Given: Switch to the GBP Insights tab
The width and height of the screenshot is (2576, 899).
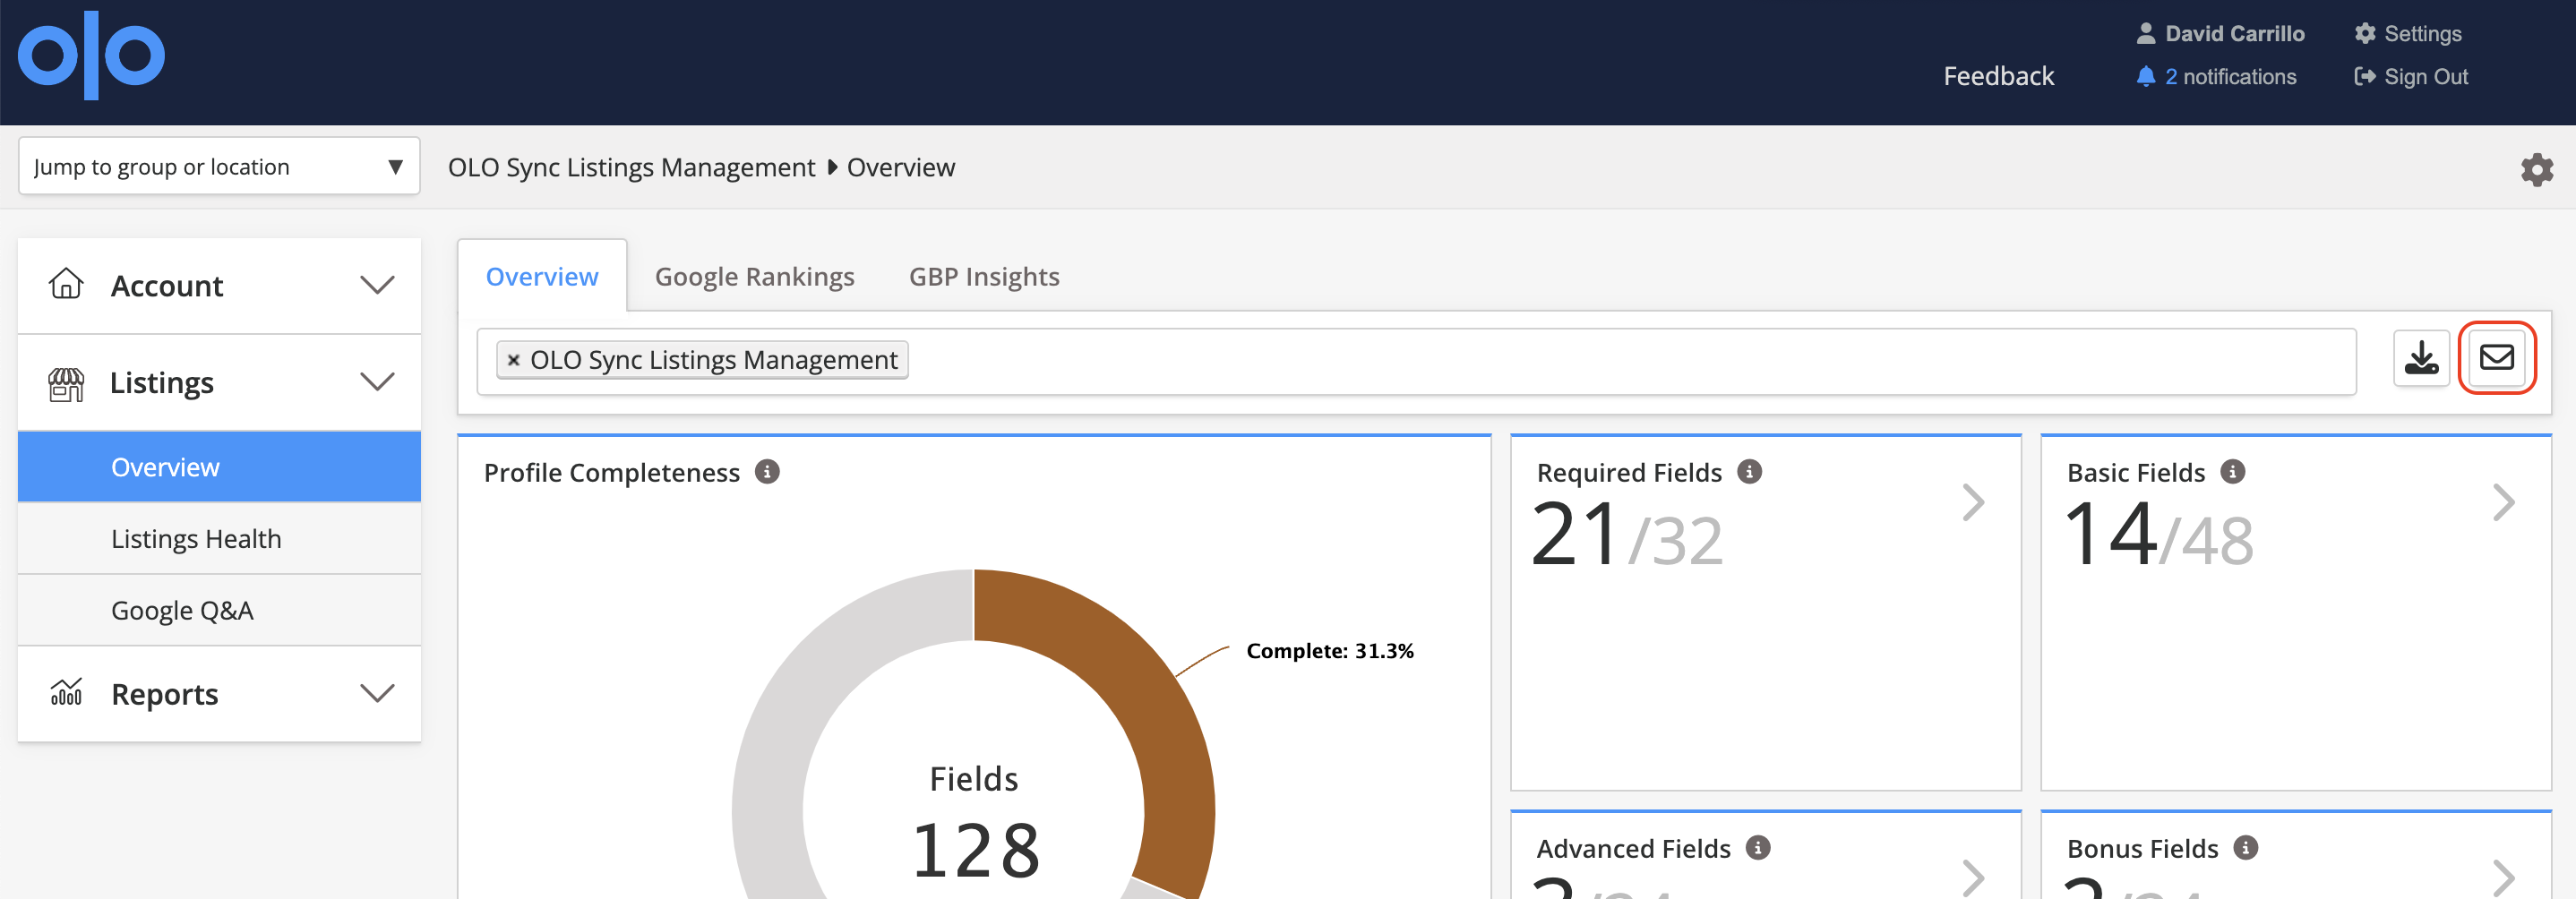Looking at the screenshot, I should pos(984,276).
